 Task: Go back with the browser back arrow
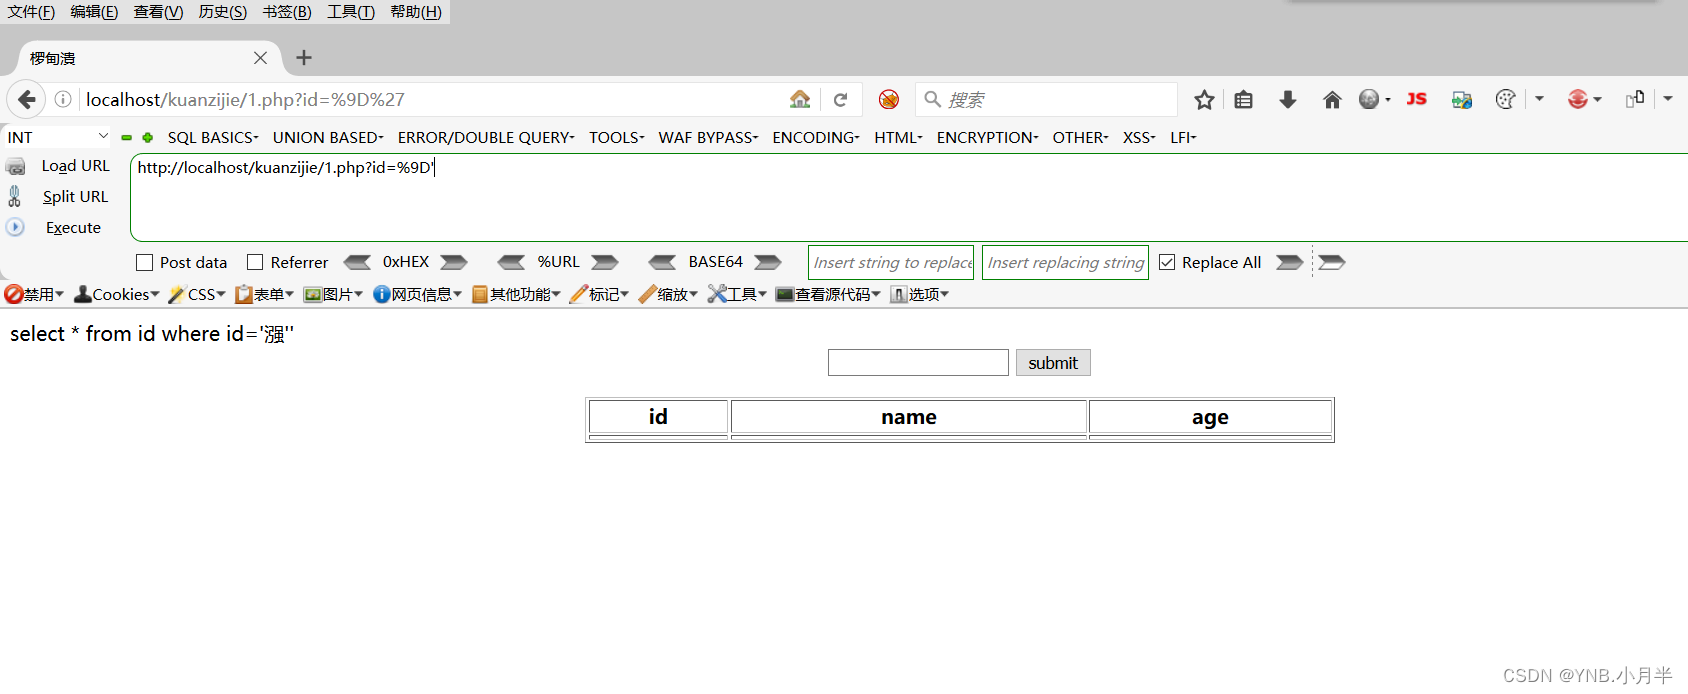click(27, 99)
